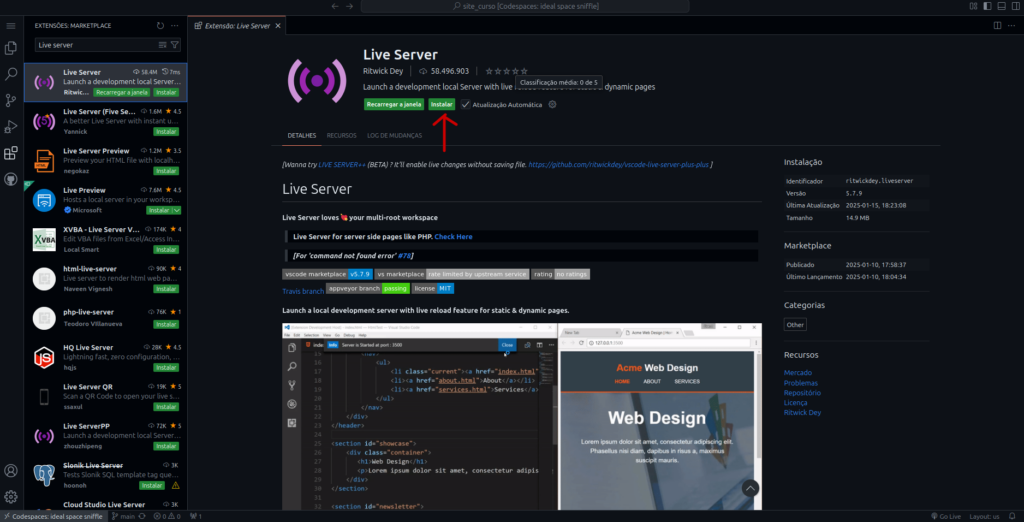The height and width of the screenshot is (522, 1024).
Task: Click Recarregar a janela on extension page
Action: [394, 105]
